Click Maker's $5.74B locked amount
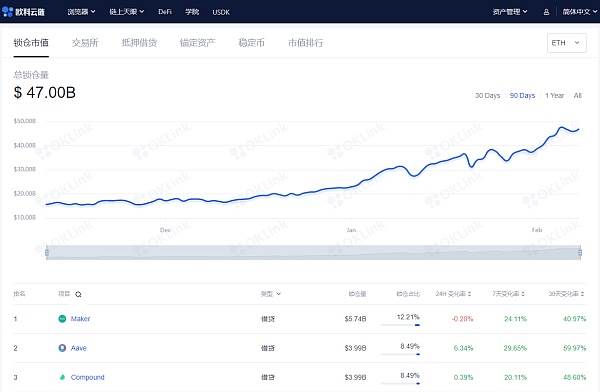This screenshot has width=600, height=392. (x=355, y=318)
